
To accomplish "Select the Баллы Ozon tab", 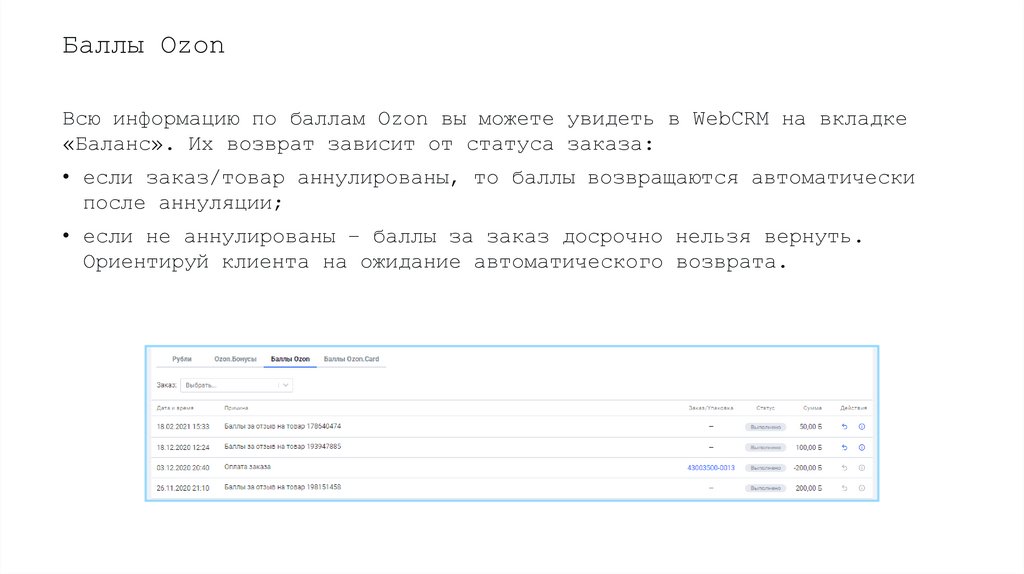I will pyautogui.click(x=290, y=359).
